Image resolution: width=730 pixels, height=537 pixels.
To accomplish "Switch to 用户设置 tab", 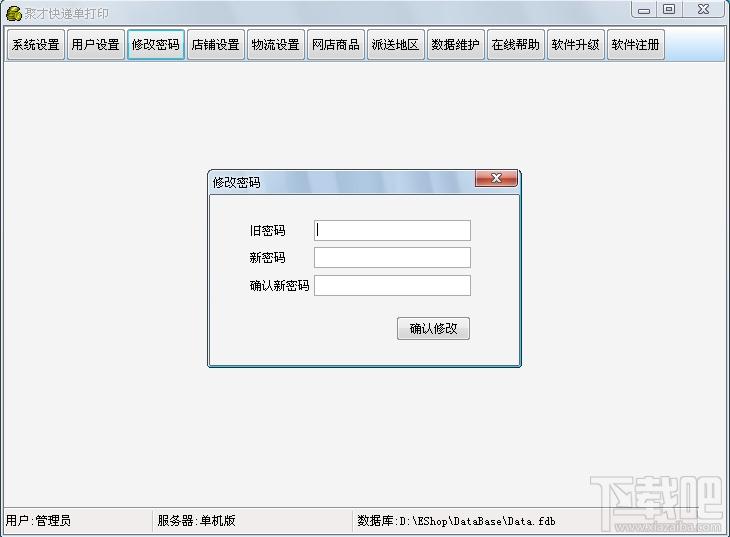I will [96, 45].
